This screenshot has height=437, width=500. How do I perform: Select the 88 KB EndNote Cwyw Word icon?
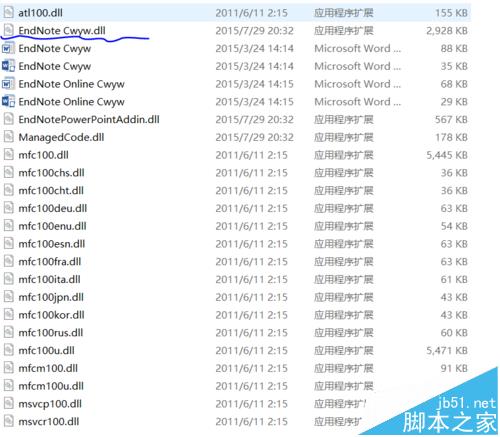8,48
